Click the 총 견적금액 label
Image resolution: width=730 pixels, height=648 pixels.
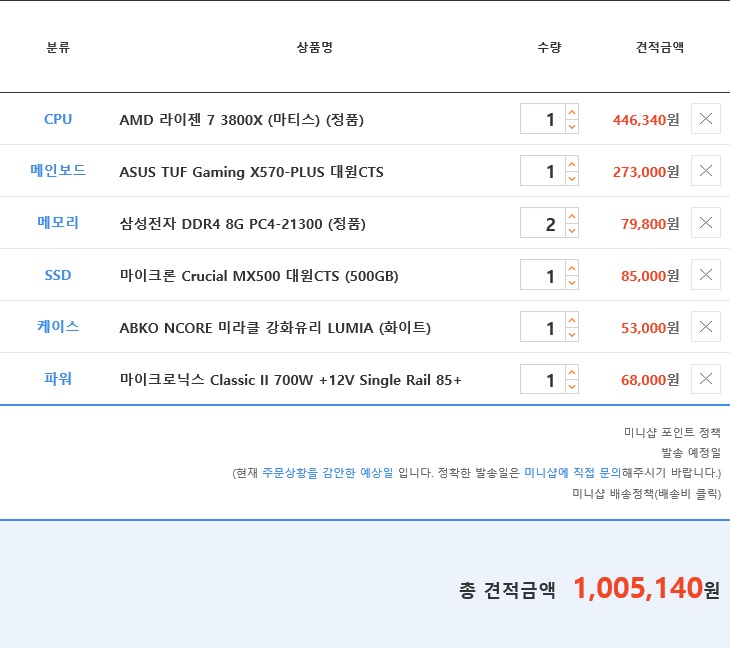507,590
